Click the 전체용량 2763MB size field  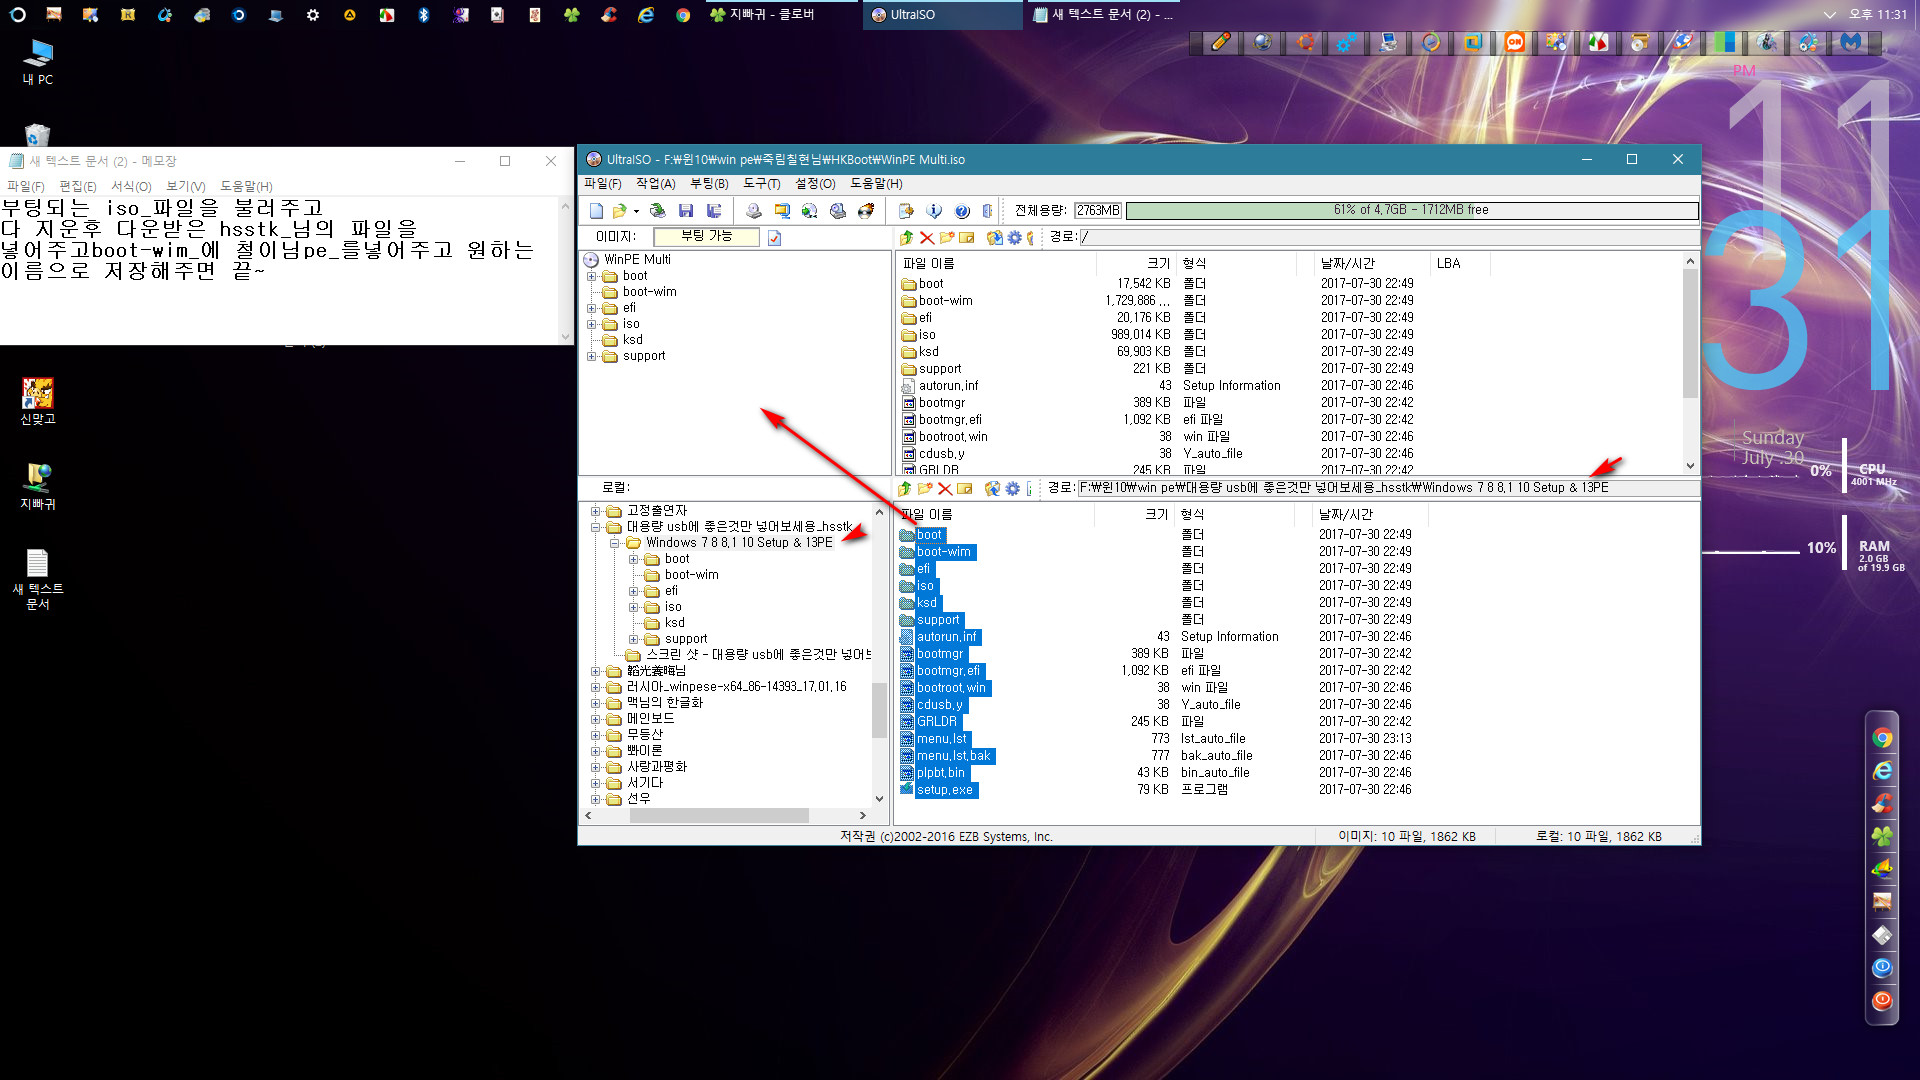pos(1098,211)
